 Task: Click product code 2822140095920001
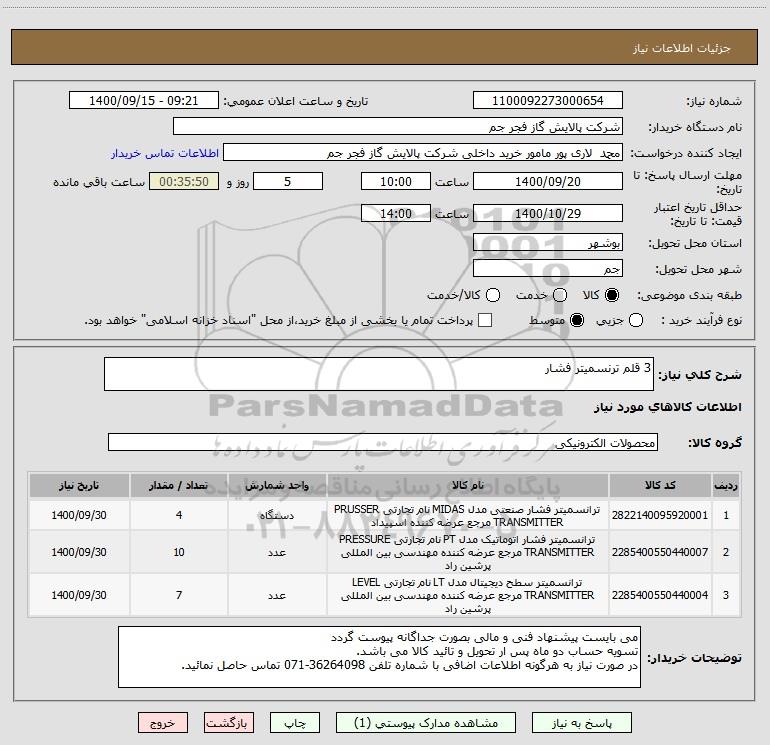coord(660,515)
